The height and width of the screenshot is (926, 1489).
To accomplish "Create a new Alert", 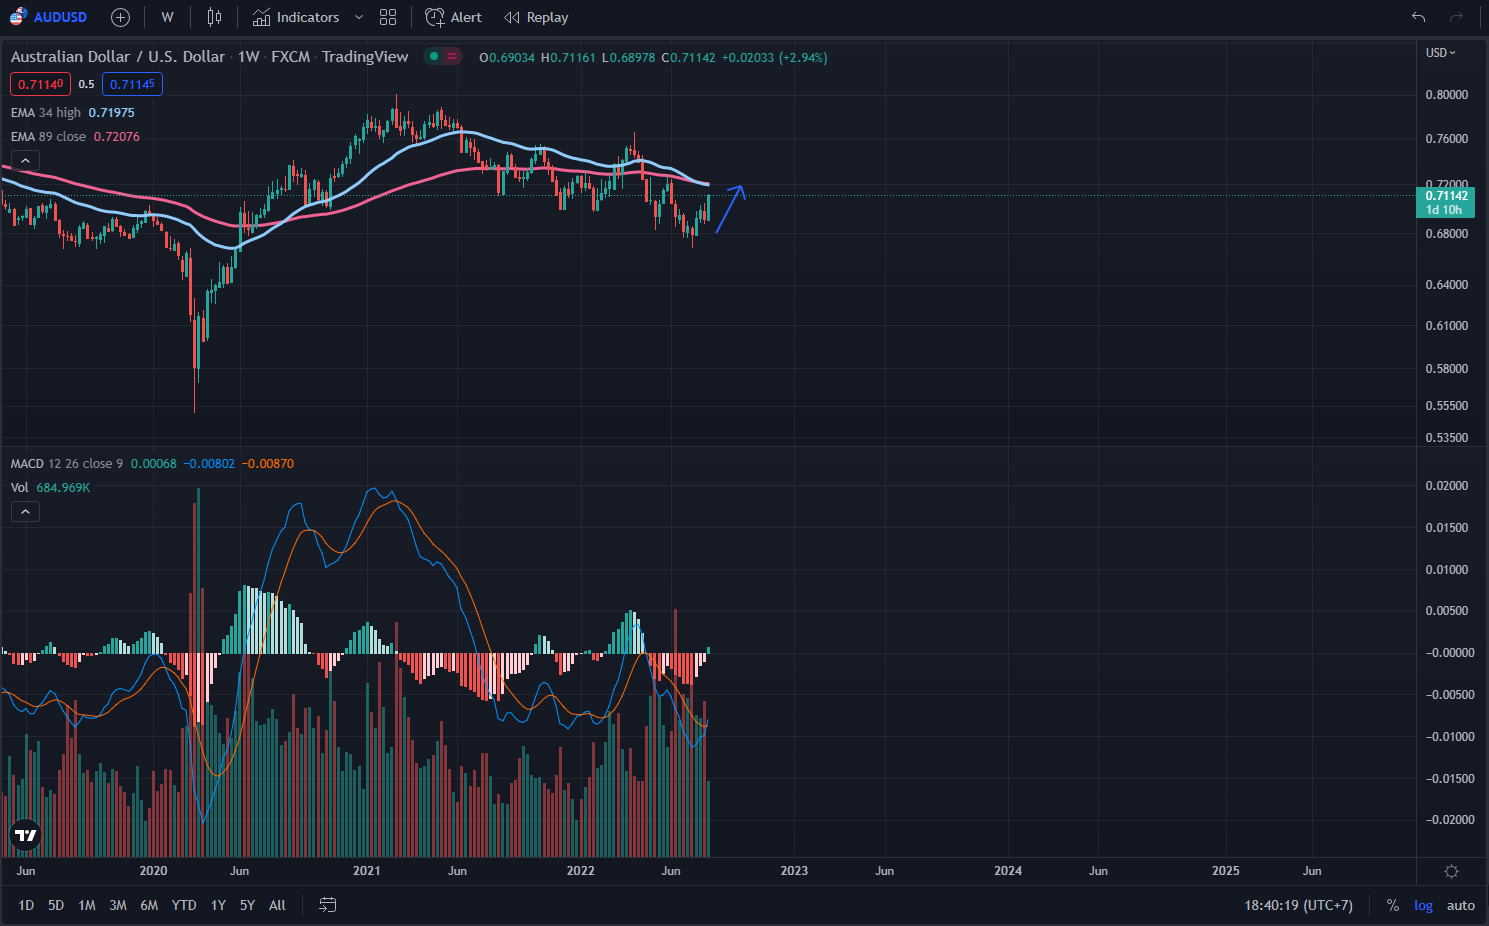I will [x=453, y=17].
